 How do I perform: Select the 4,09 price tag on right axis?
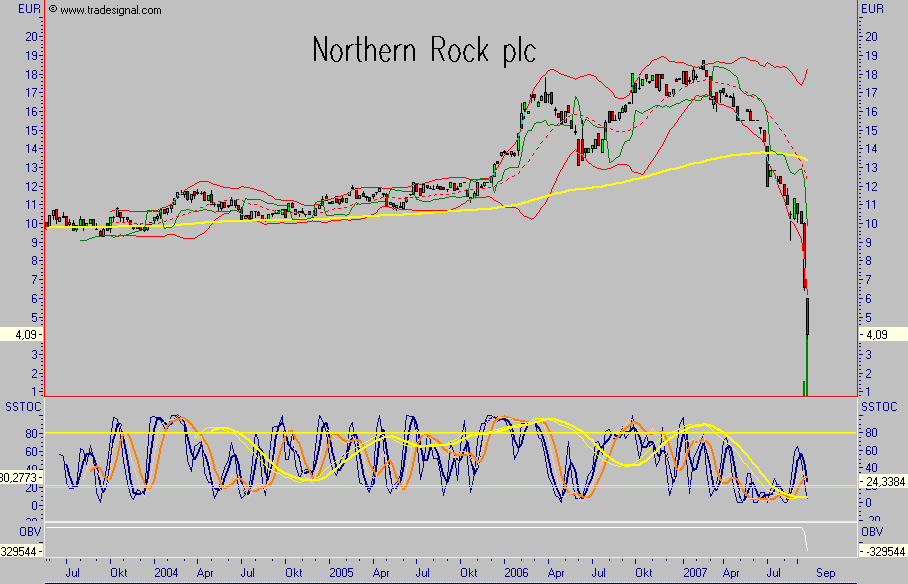pyautogui.click(x=882, y=335)
